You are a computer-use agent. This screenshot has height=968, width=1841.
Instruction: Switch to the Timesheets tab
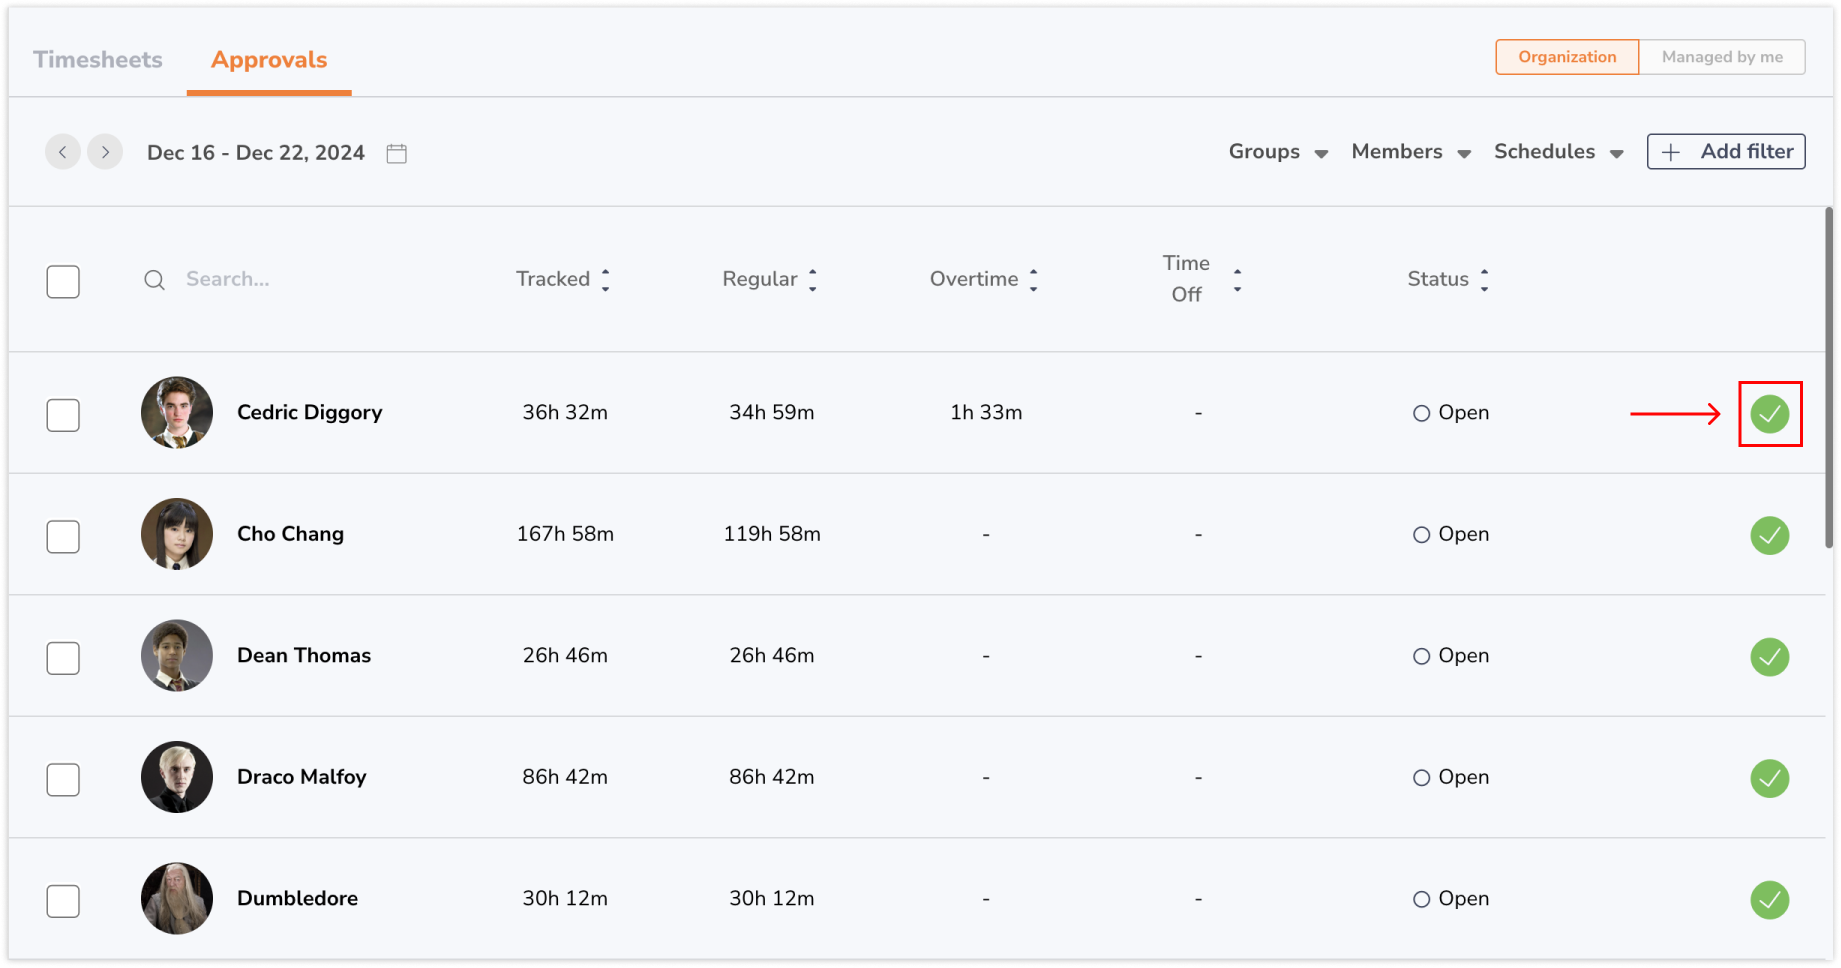tap(98, 60)
